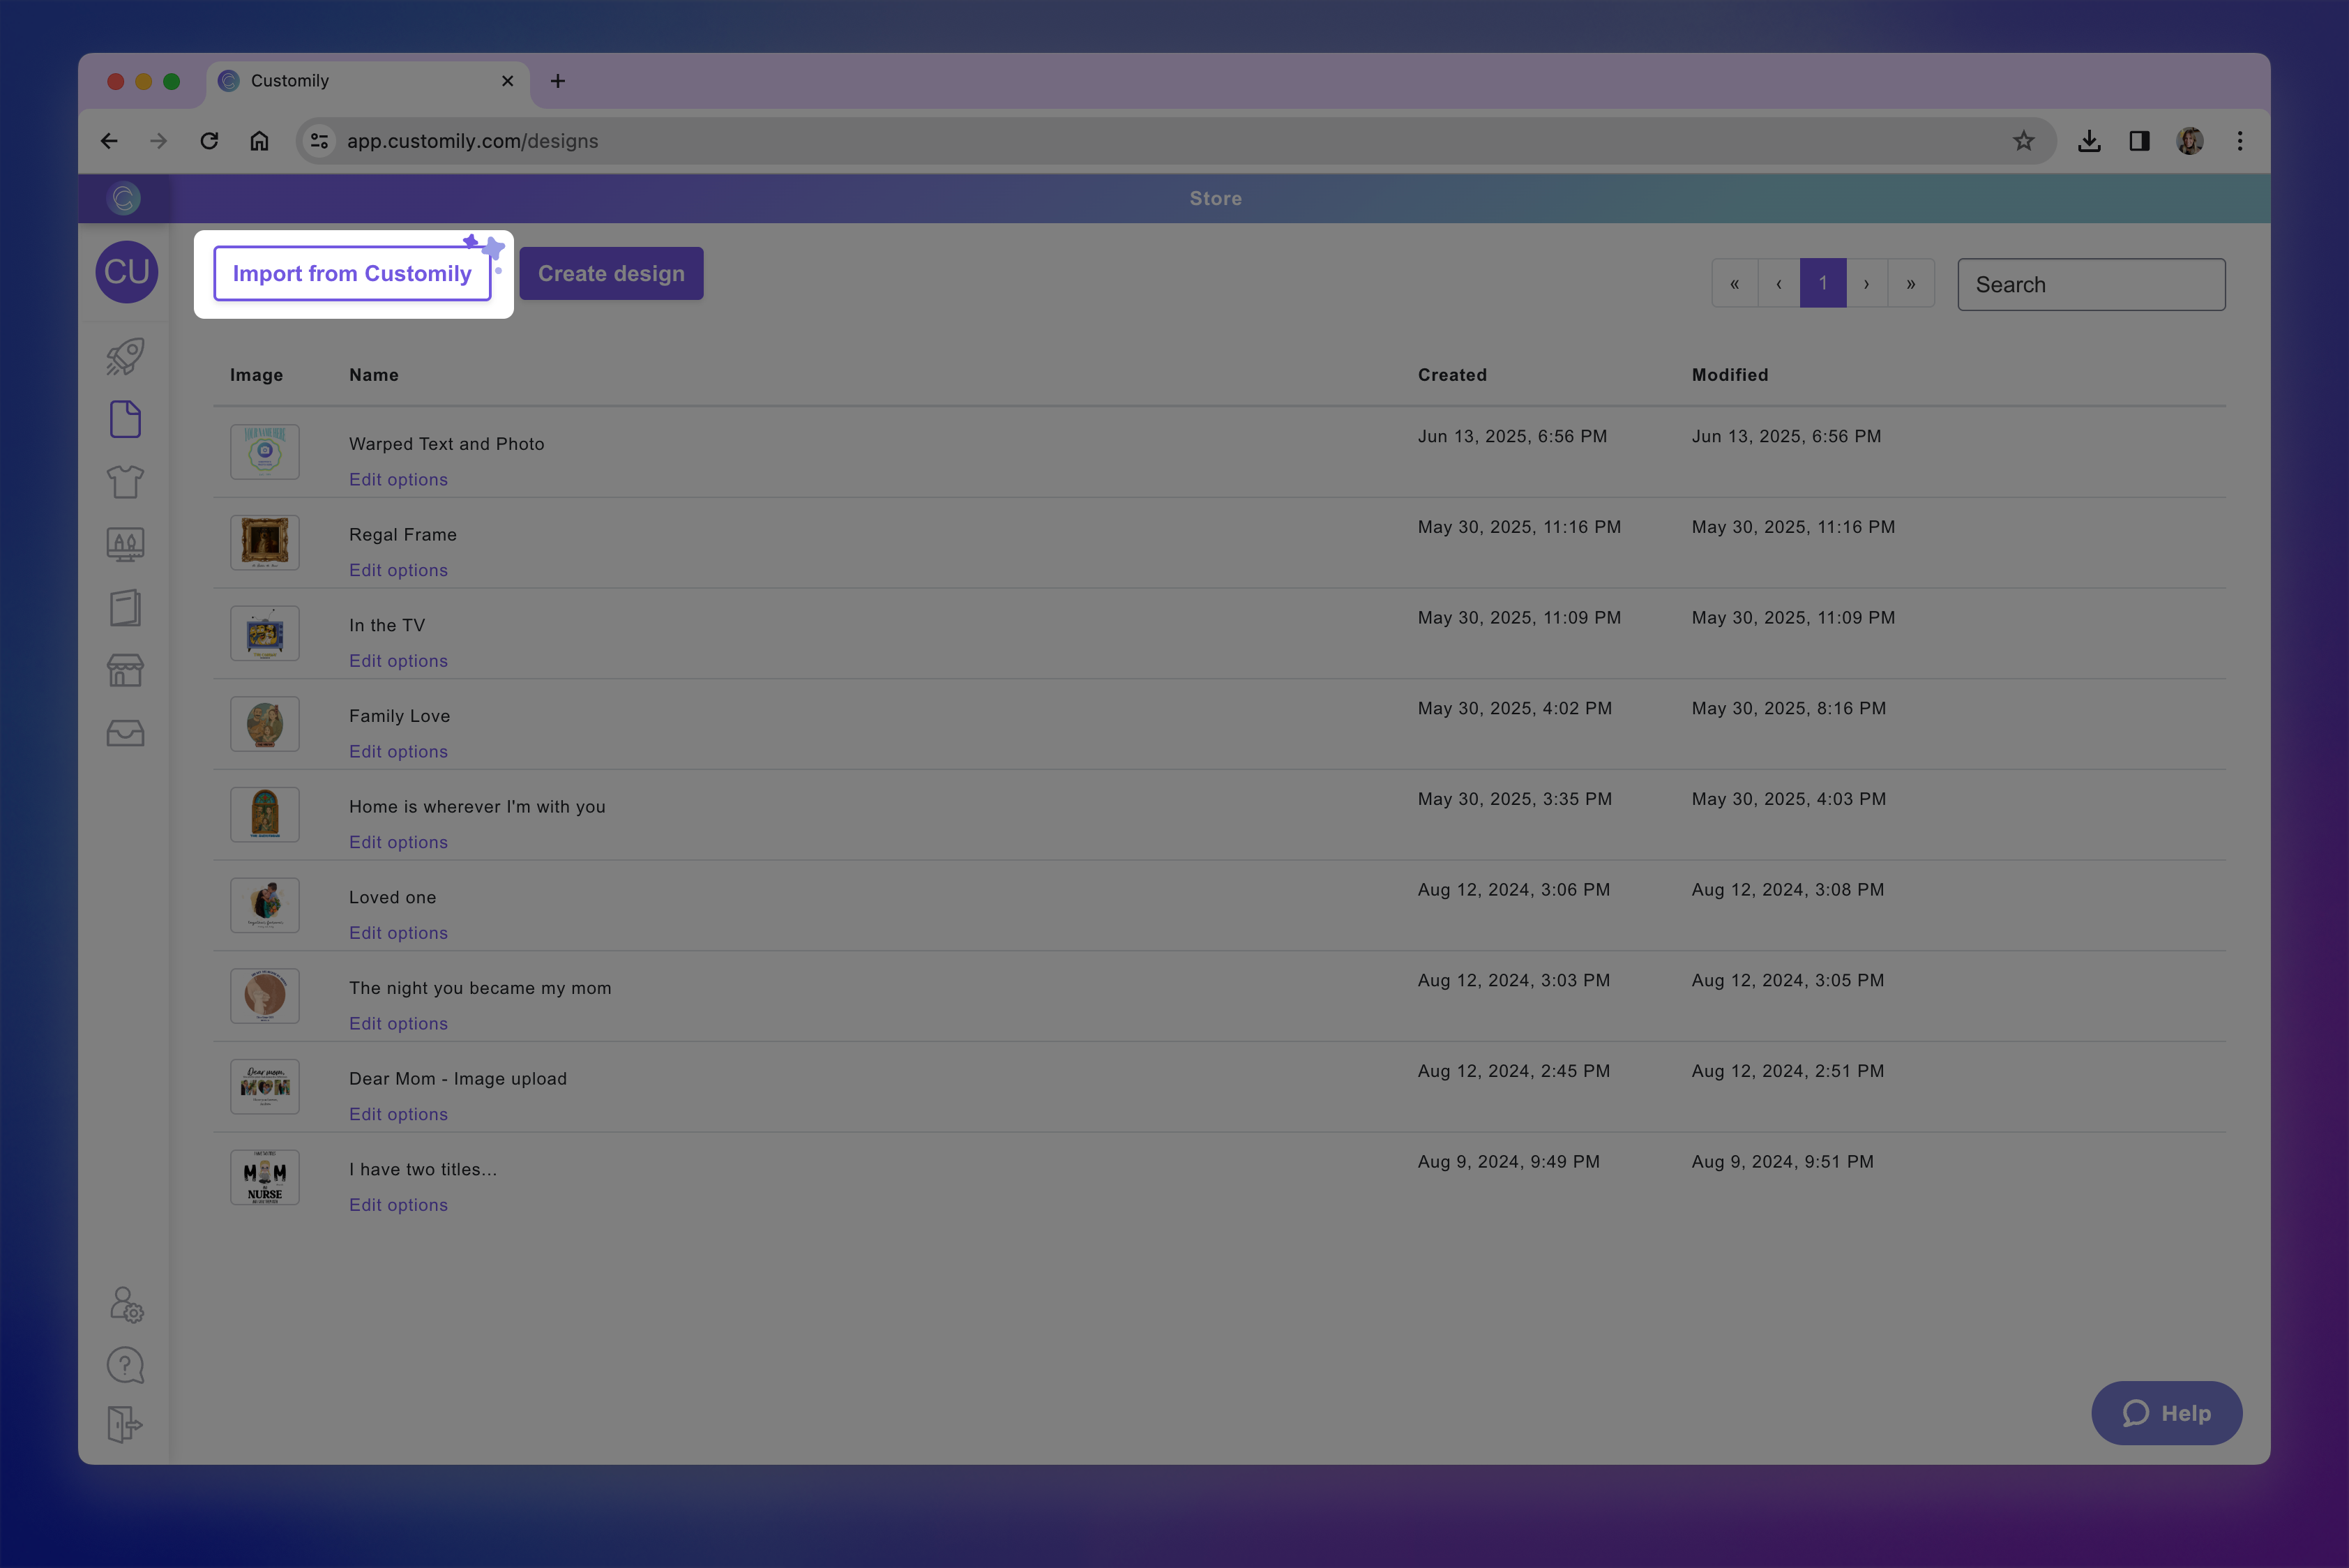Bookmark page with star icon
2349x1568 pixels.
pos(2023,141)
